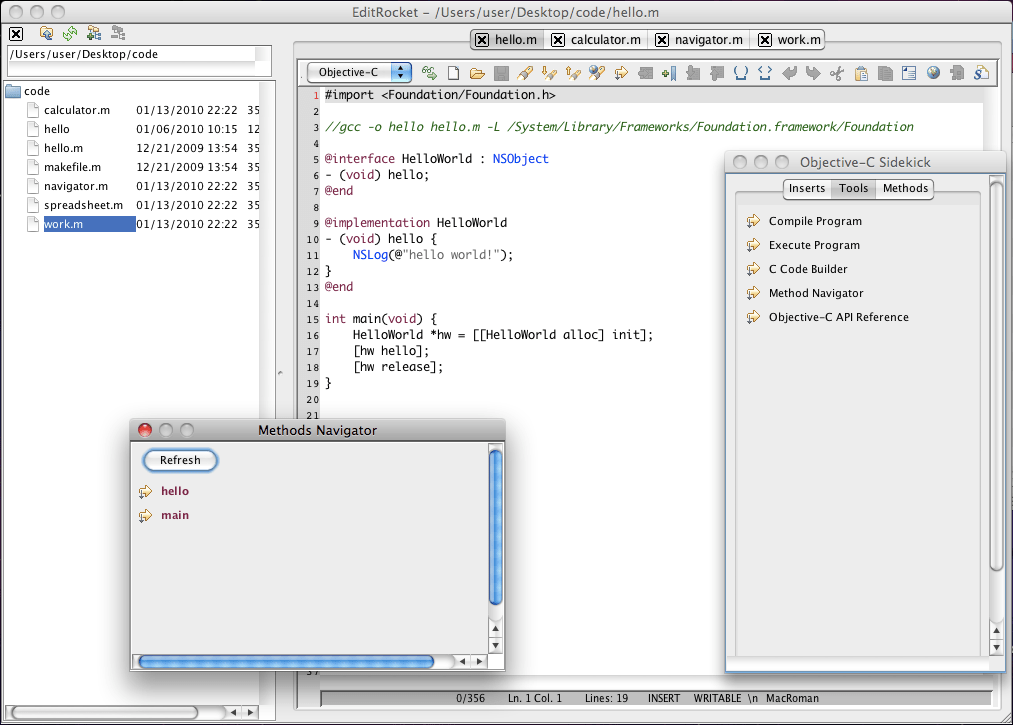This screenshot has height=725, width=1013.
Task: Click Compile Program in Sidekick
Action: point(815,221)
